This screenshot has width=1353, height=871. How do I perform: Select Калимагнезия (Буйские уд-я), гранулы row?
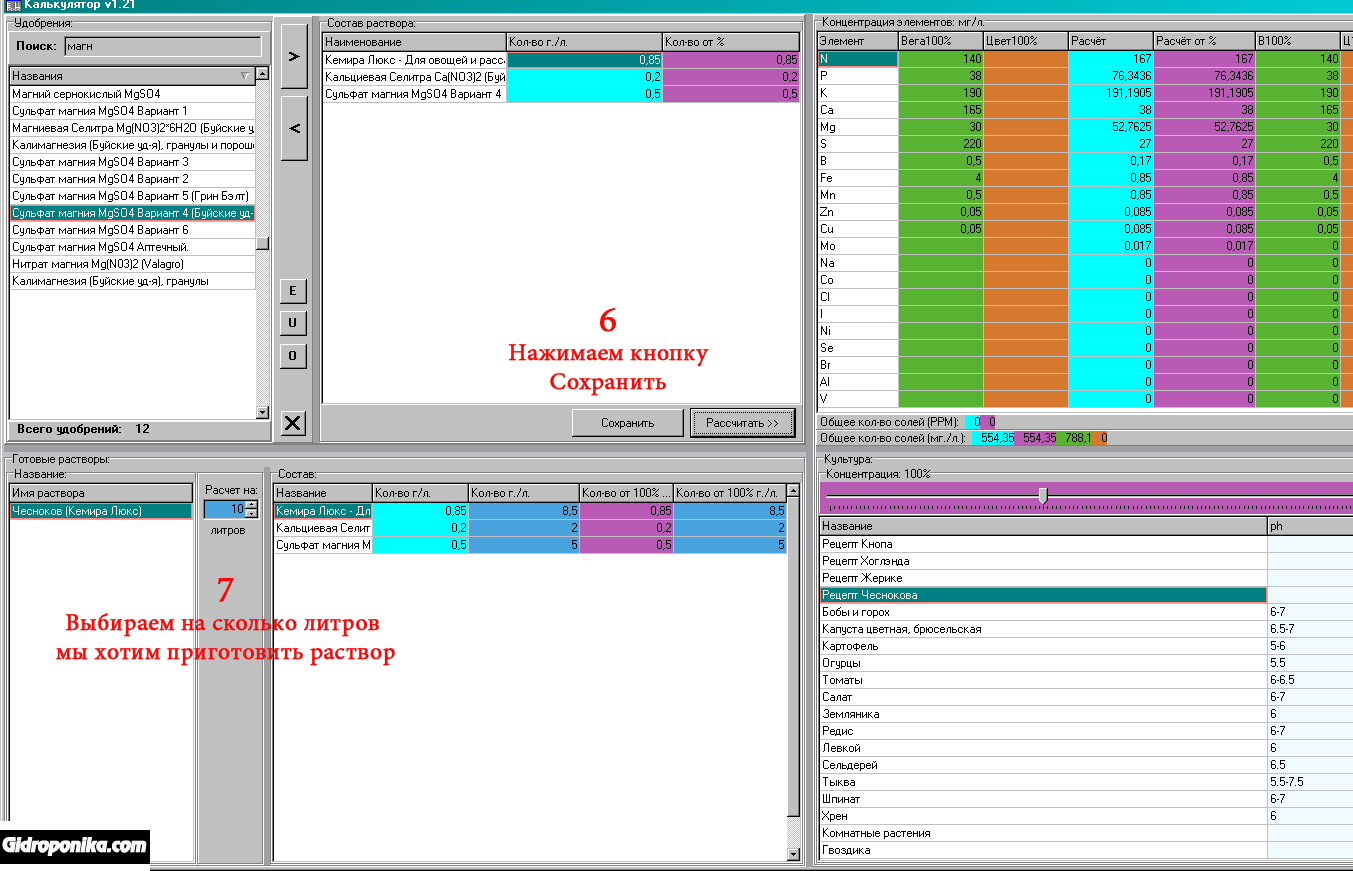pos(132,281)
